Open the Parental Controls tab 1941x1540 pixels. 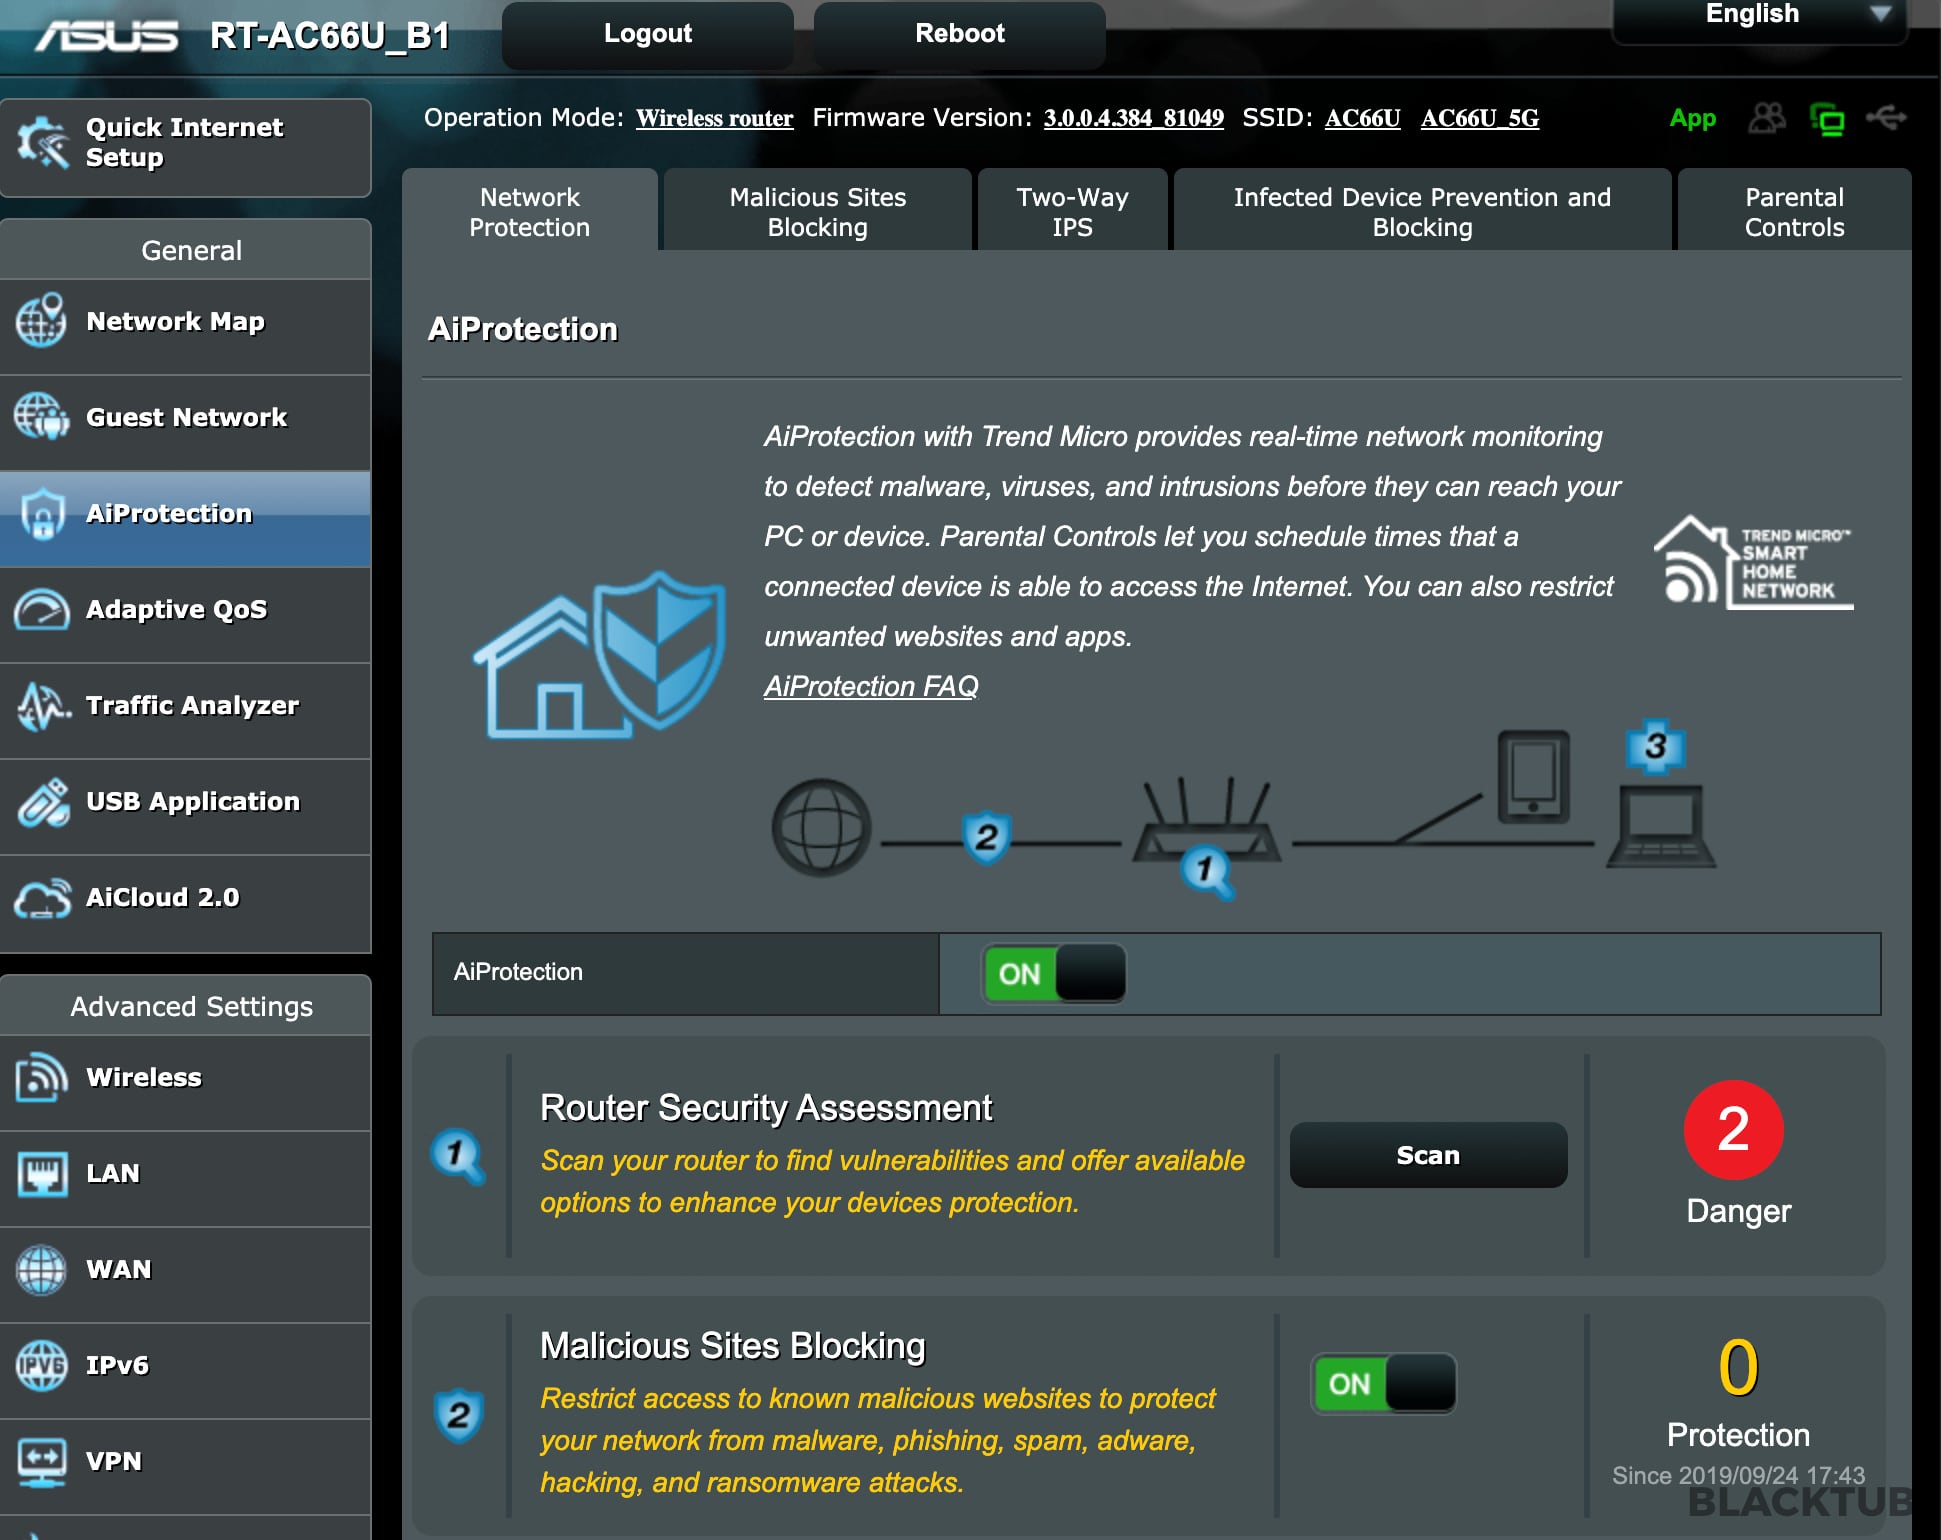click(1794, 212)
